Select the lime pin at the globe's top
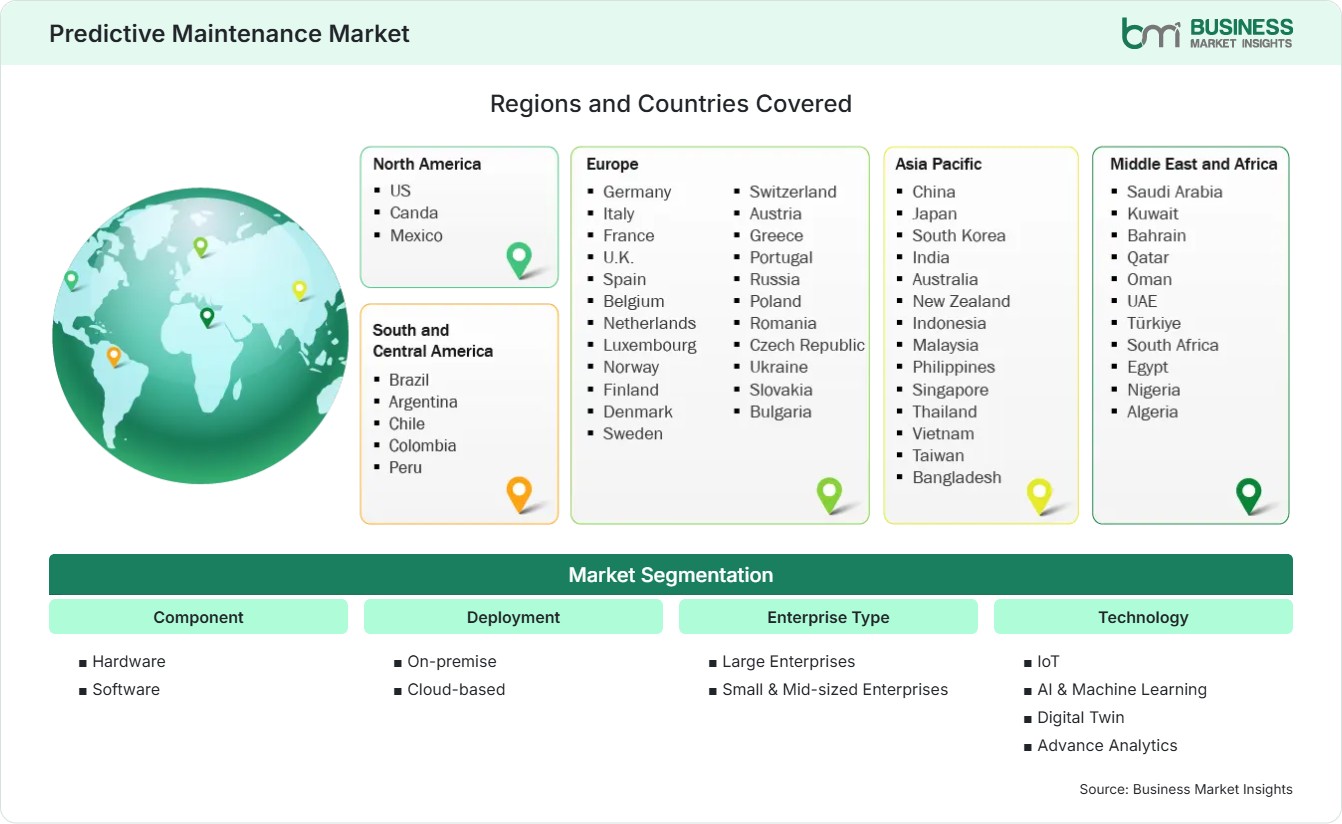 [200, 246]
